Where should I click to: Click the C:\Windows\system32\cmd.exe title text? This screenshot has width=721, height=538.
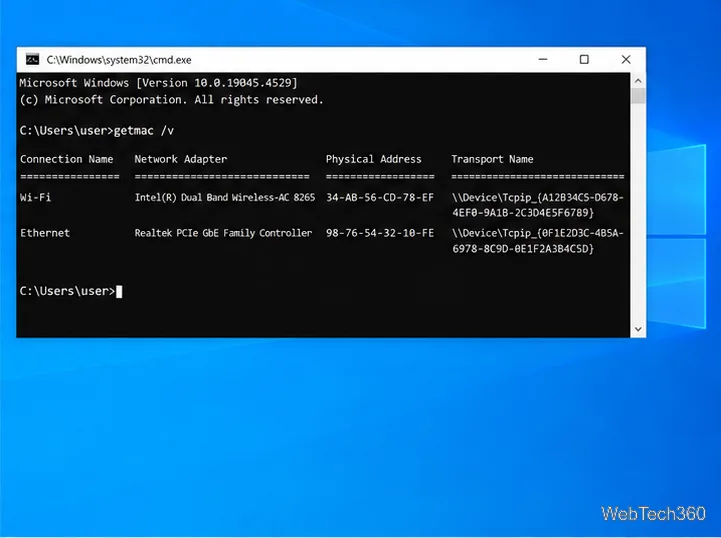pos(119,60)
